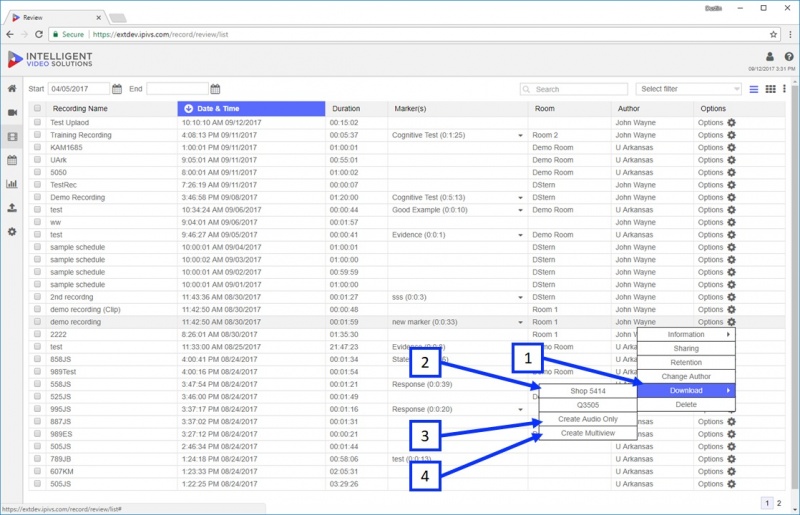This screenshot has height=515, width=800.
Task: Expand Good Example marker dropdown
Action: pyautogui.click(x=520, y=210)
